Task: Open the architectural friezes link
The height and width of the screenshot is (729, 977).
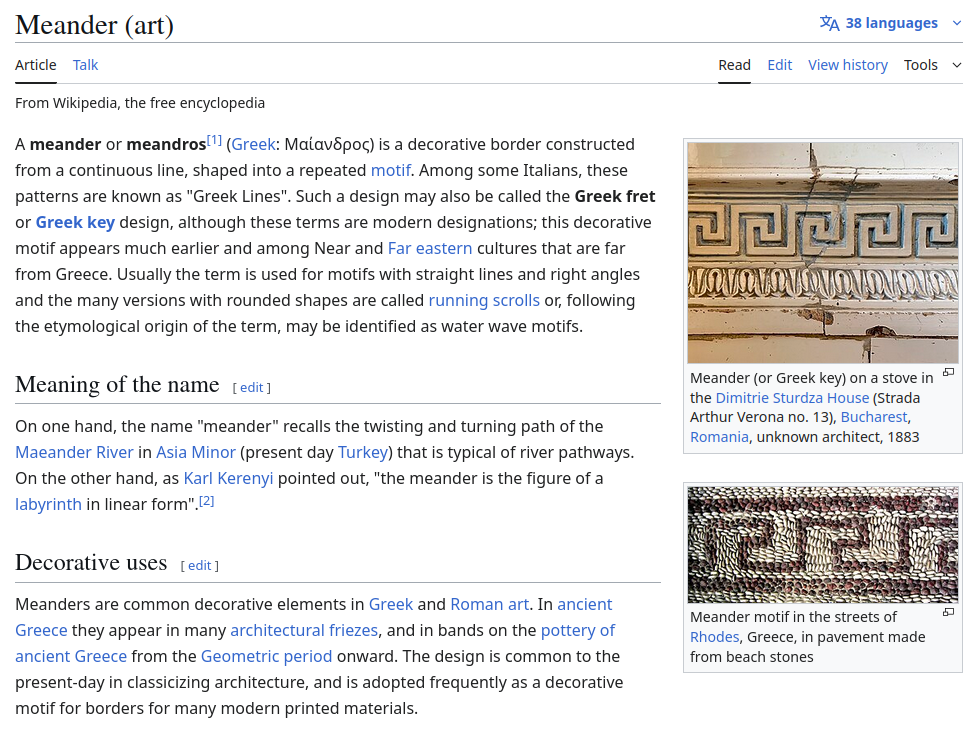Action: pyautogui.click(x=304, y=631)
